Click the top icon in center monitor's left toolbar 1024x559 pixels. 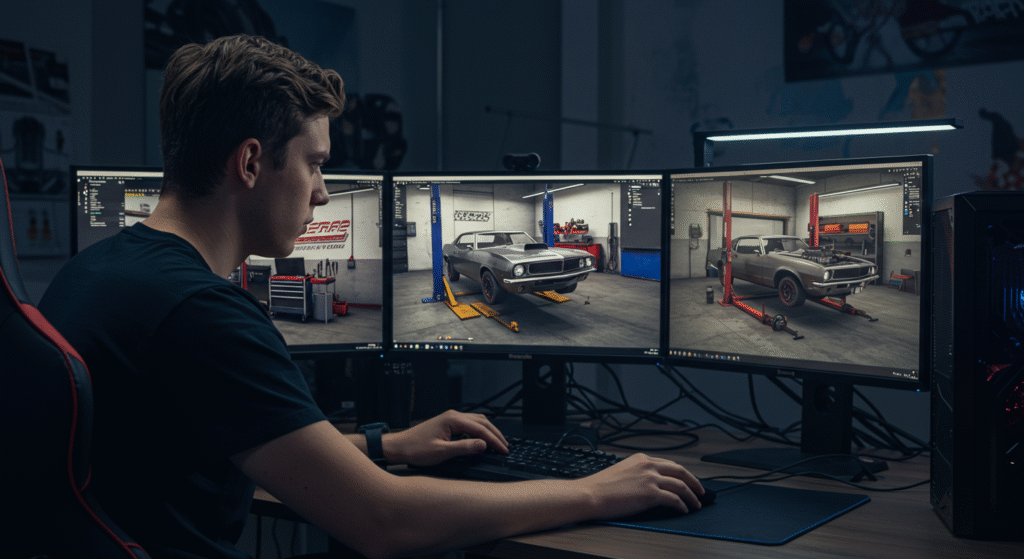[398, 188]
